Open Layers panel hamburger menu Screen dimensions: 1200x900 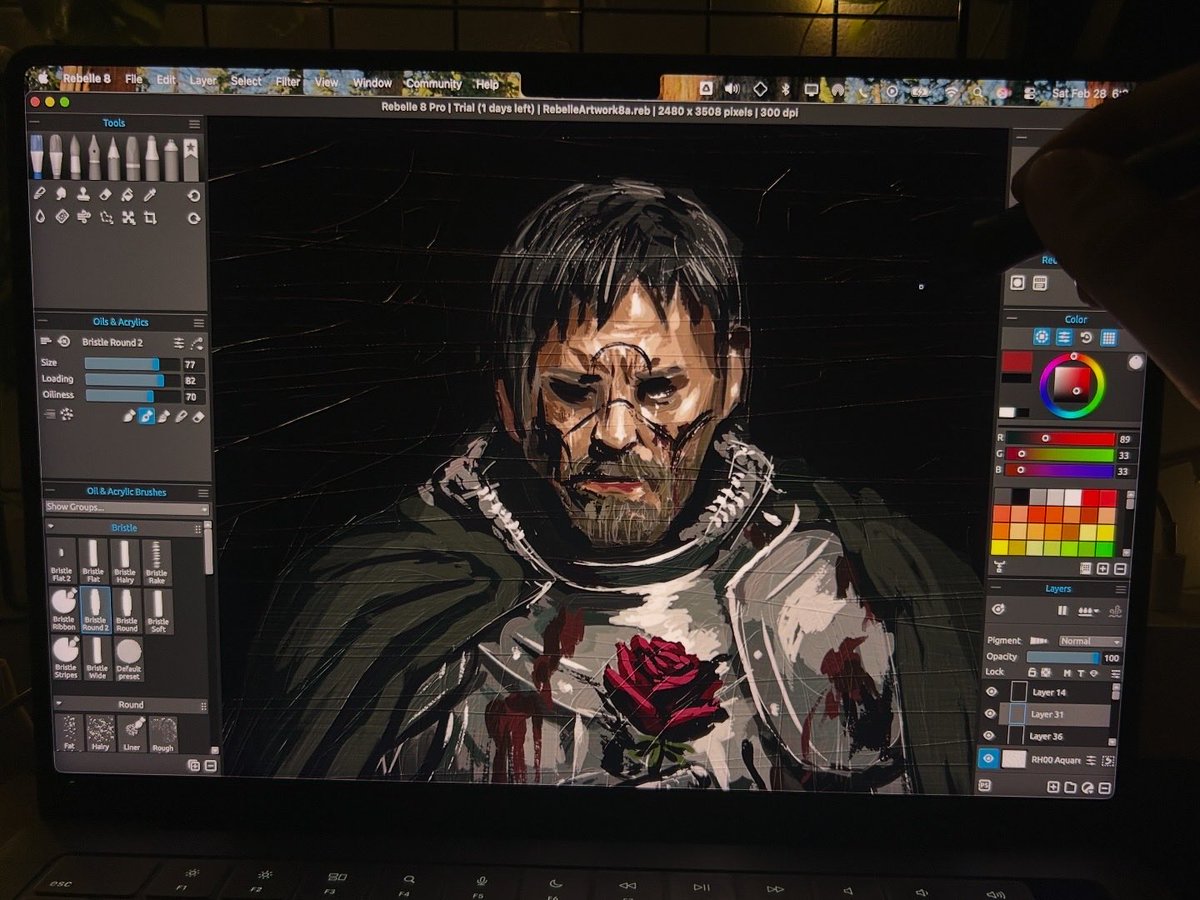coord(1121,590)
